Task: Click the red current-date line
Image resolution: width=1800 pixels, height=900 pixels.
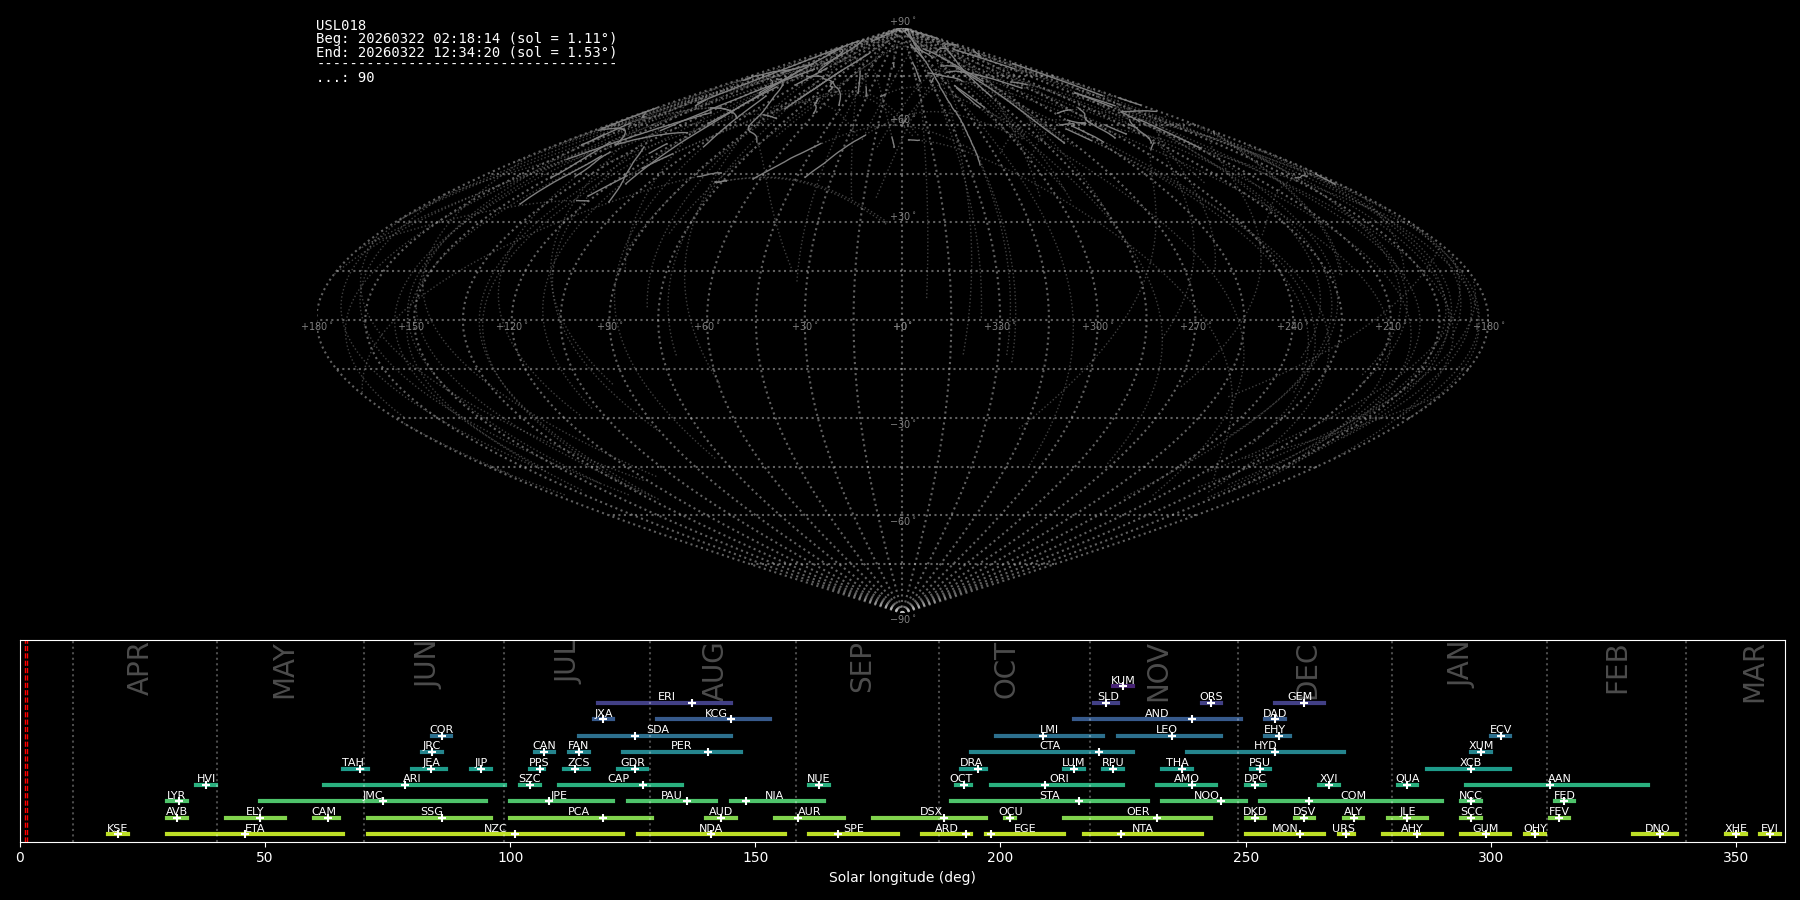Action: click(26, 740)
